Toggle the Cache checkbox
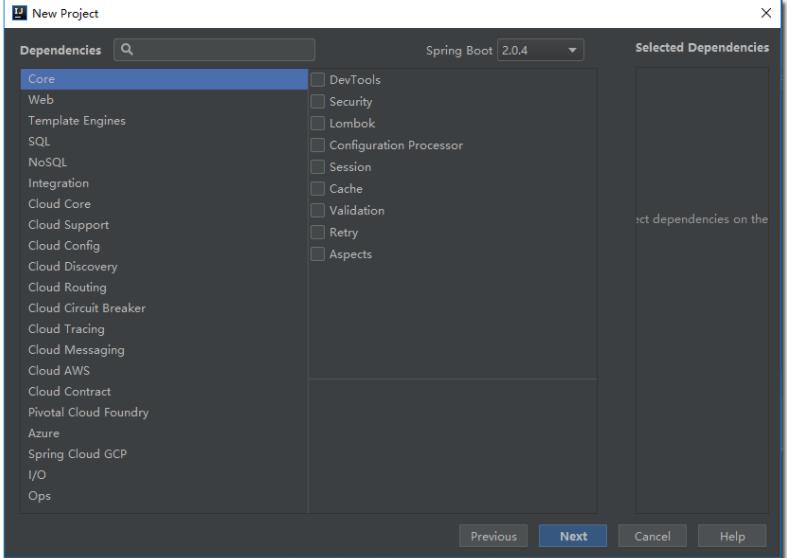Viewport: 787px width, 558px height. (x=317, y=189)
